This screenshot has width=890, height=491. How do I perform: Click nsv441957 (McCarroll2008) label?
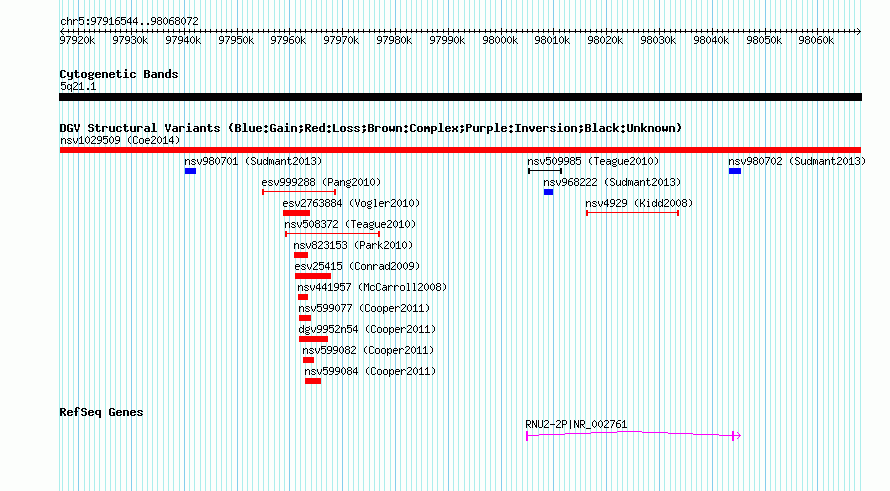(x=372, y=287)
